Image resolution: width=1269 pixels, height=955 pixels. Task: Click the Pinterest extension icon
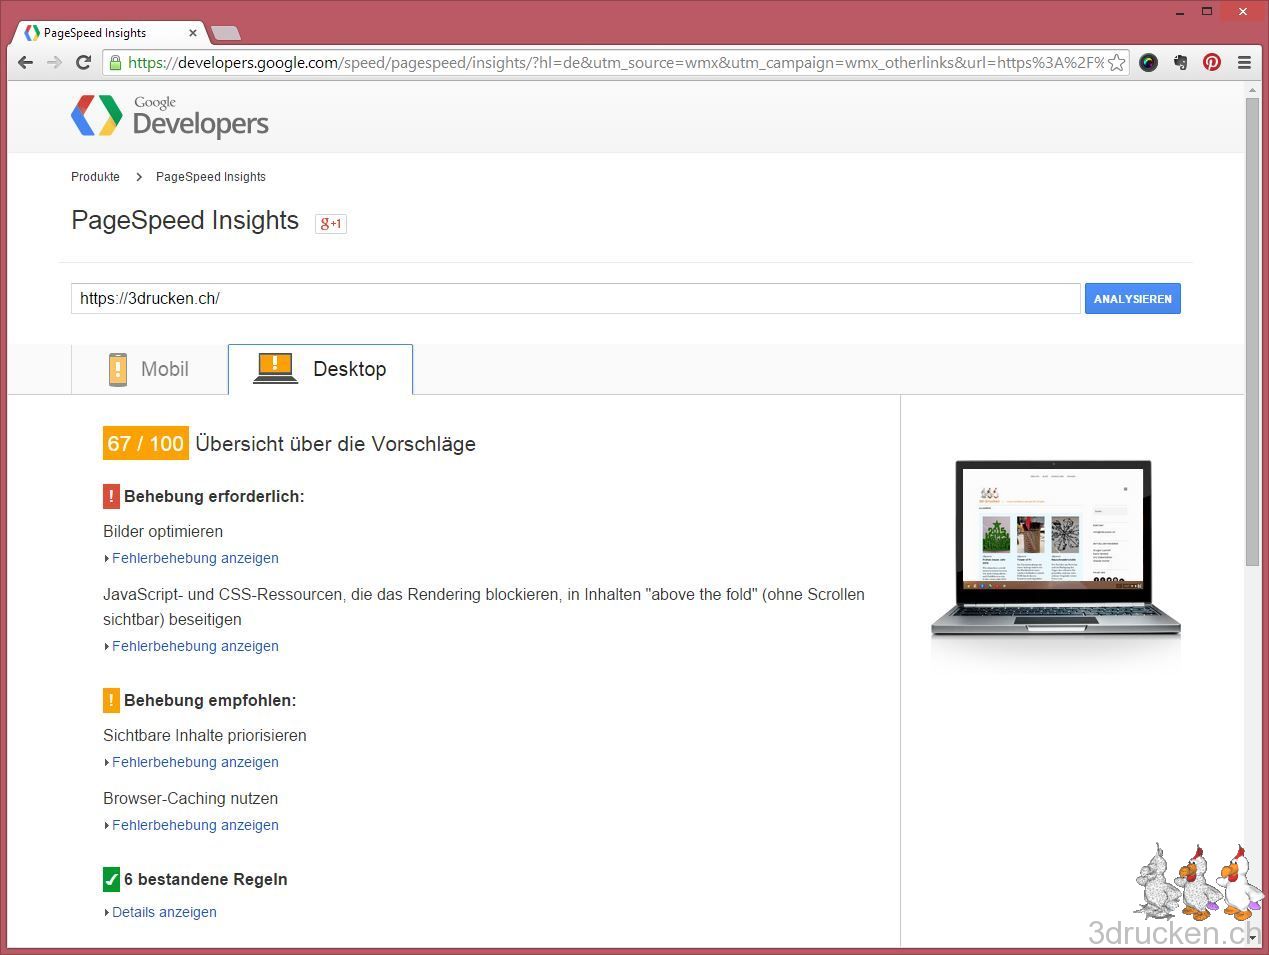[x=1211, y=62]
